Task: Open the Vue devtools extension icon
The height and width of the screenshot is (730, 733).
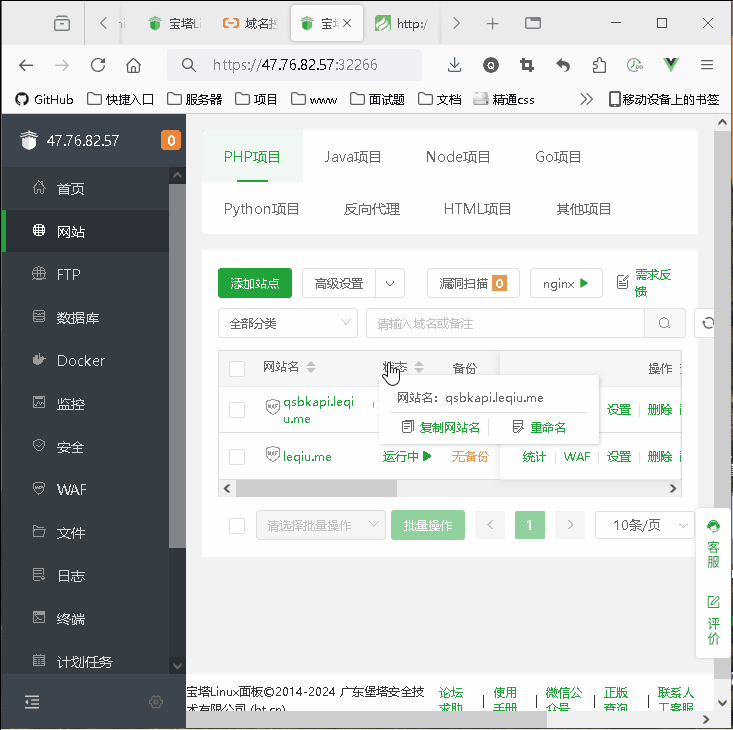Action: (x=671, y=64)
